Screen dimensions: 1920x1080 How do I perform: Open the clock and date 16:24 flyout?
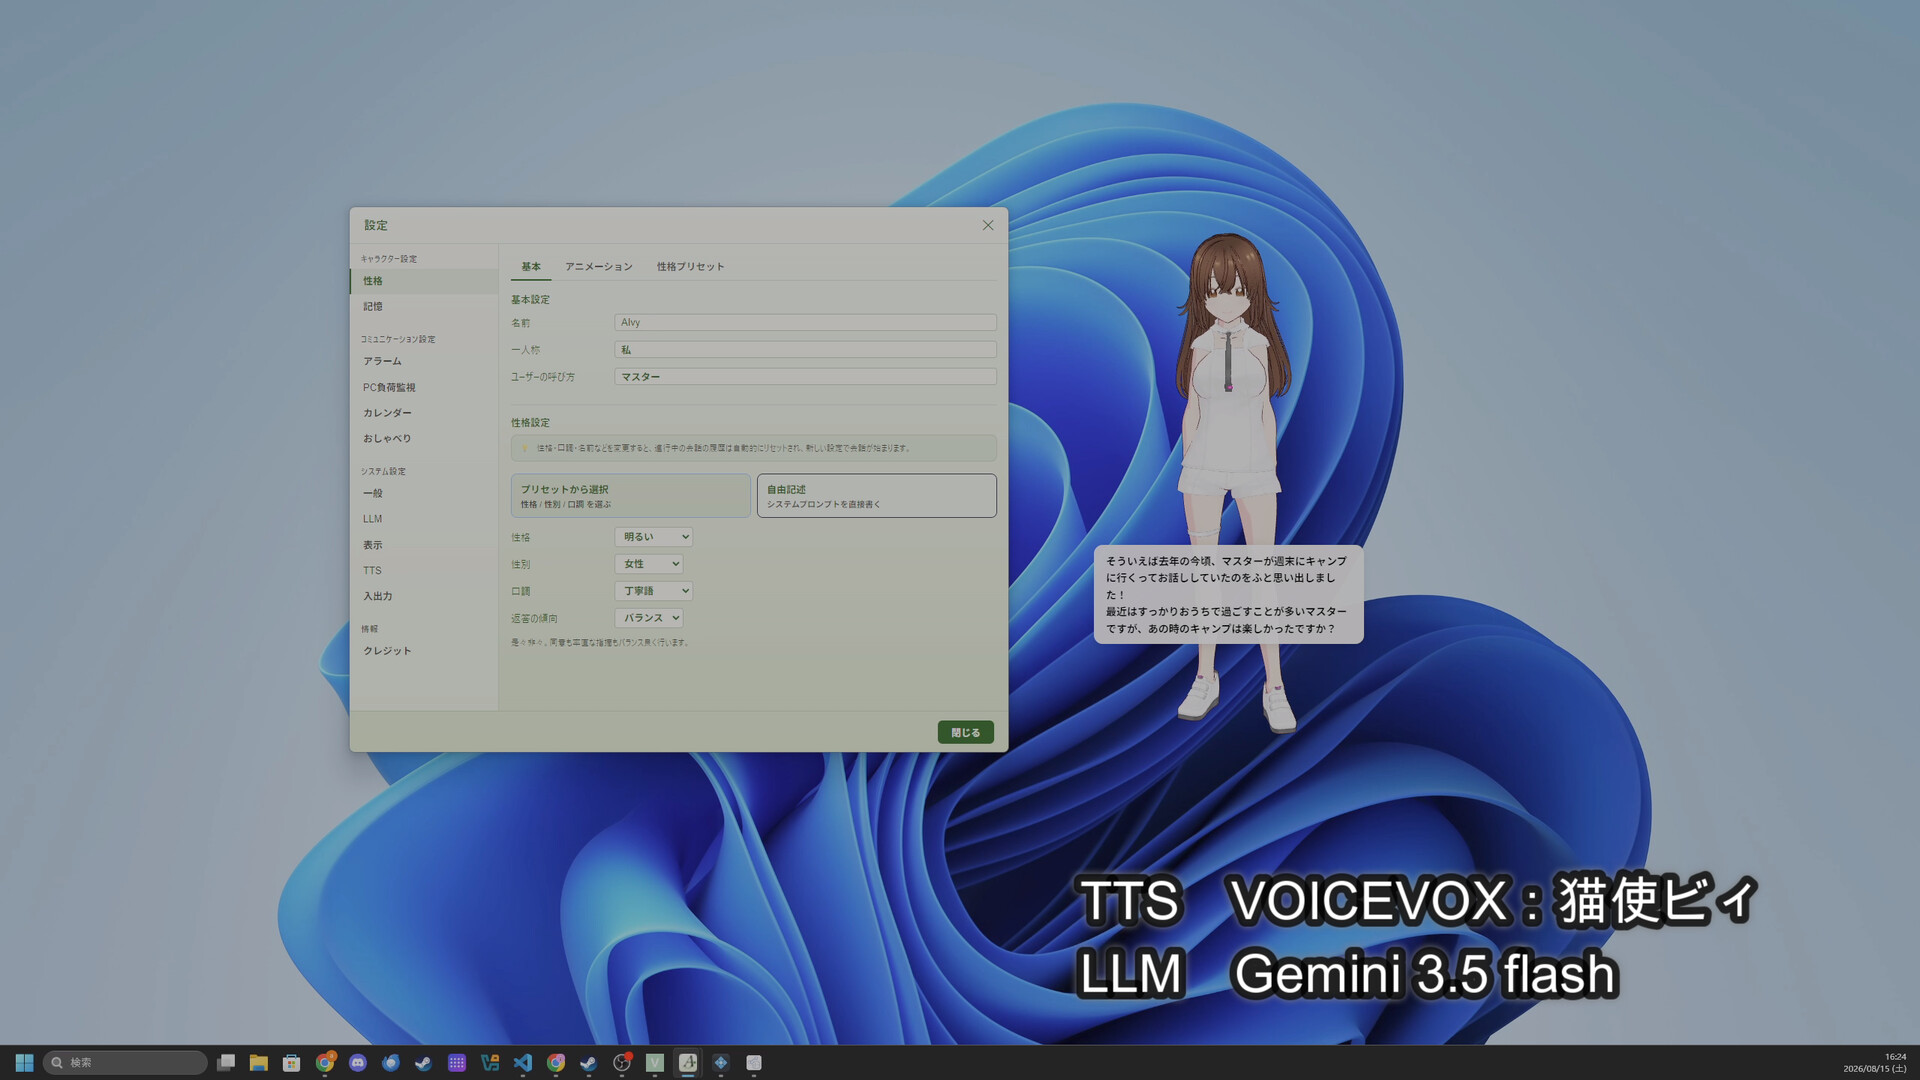1875,1062
